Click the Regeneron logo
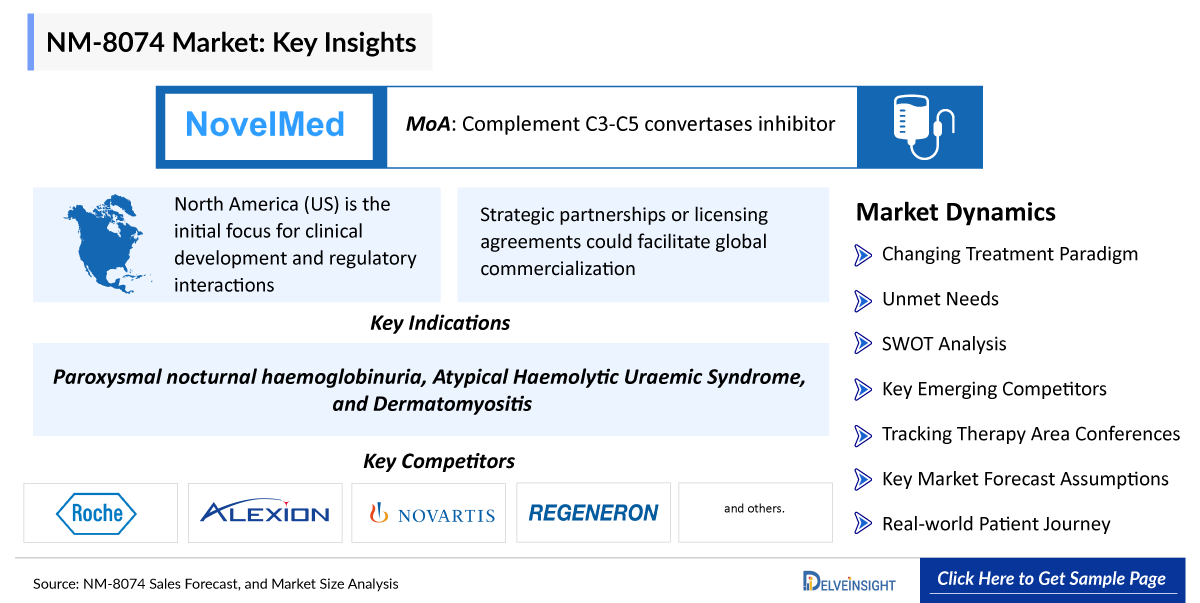 tap(593, 513)
